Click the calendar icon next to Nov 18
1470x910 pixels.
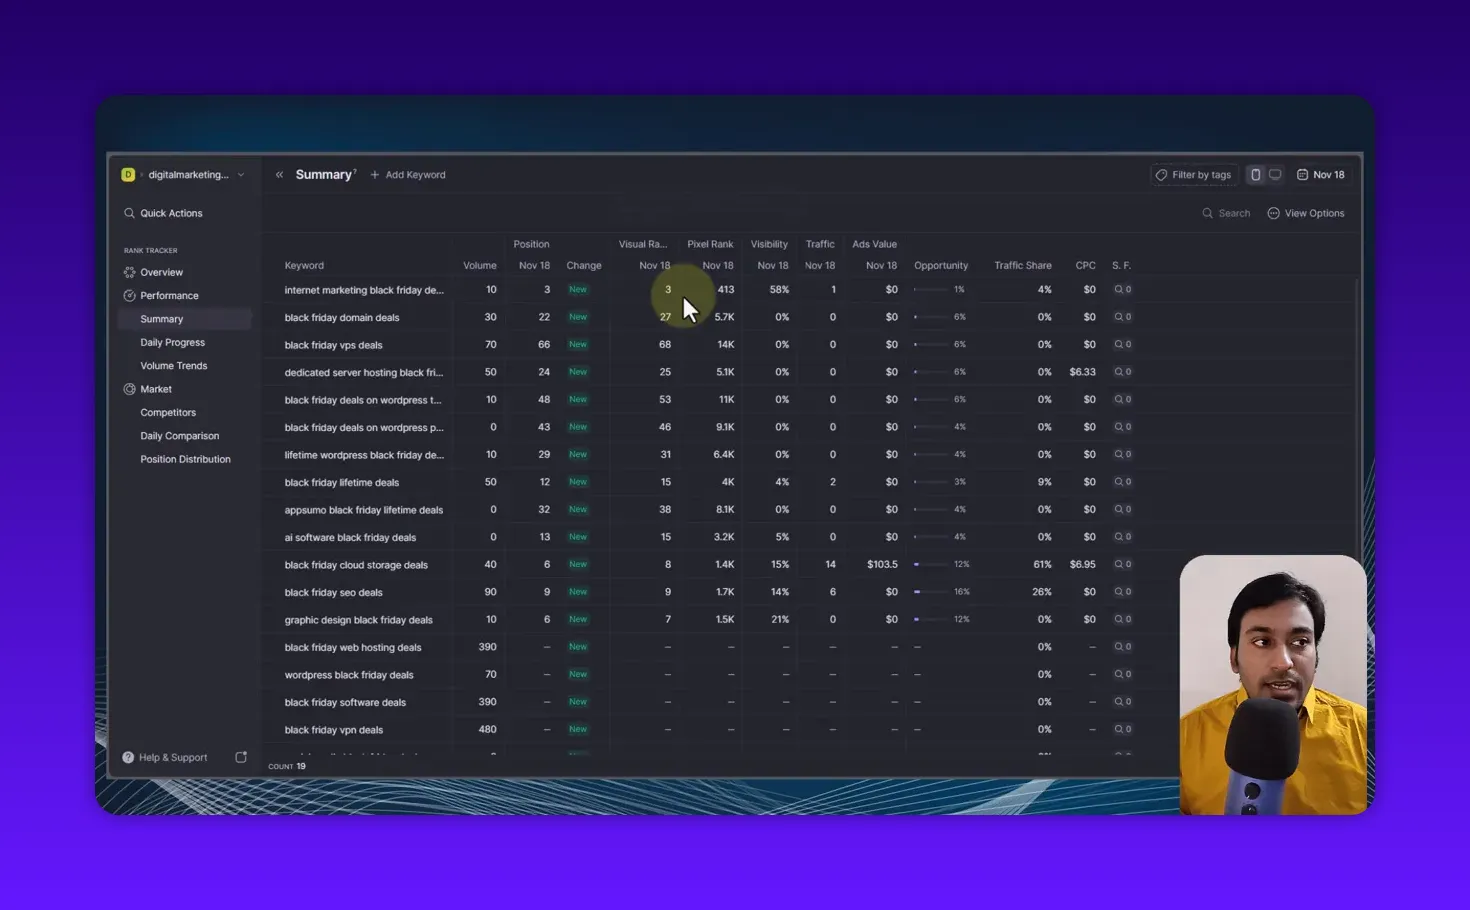click(1305, 174)
